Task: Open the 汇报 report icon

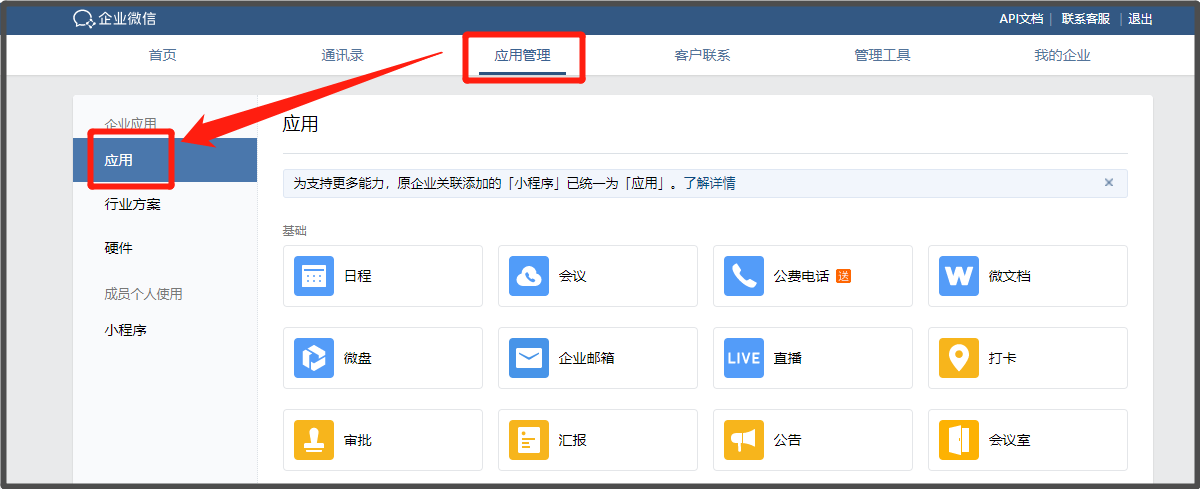Action: 529,440
